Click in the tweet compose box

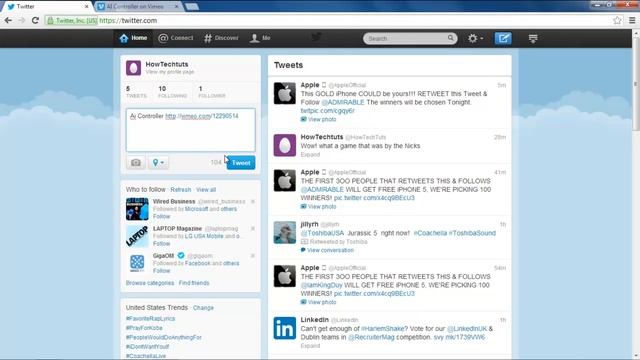[191, 130]
